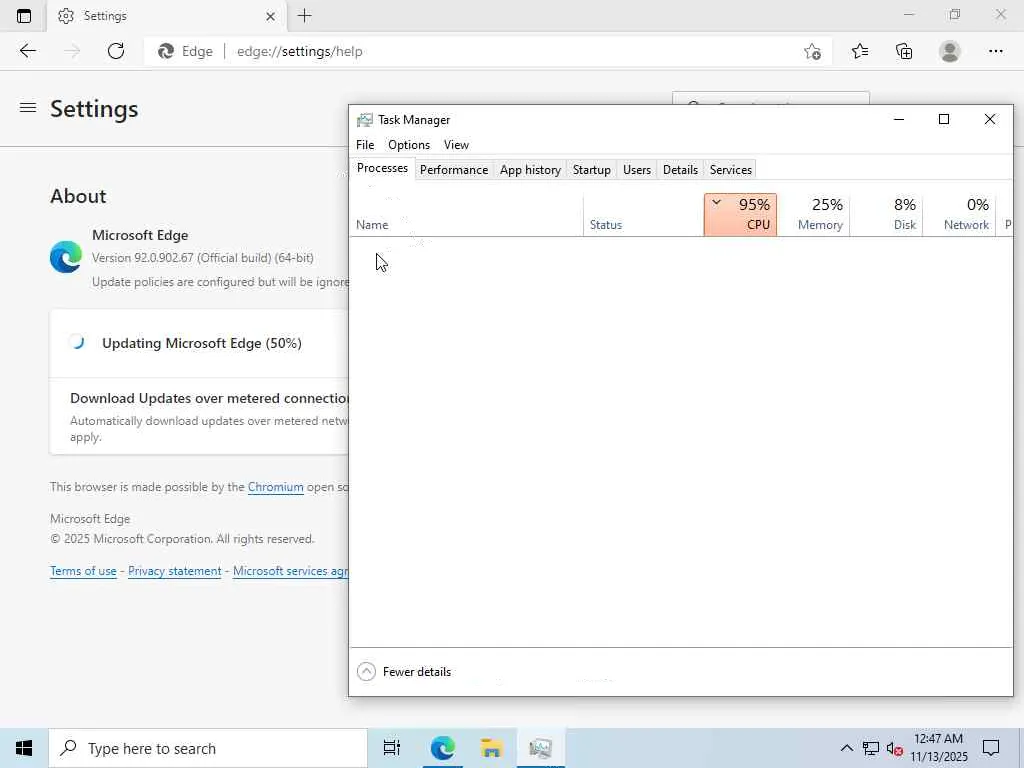
Task: Switch to the Startup tab
Action: (592, 170)
